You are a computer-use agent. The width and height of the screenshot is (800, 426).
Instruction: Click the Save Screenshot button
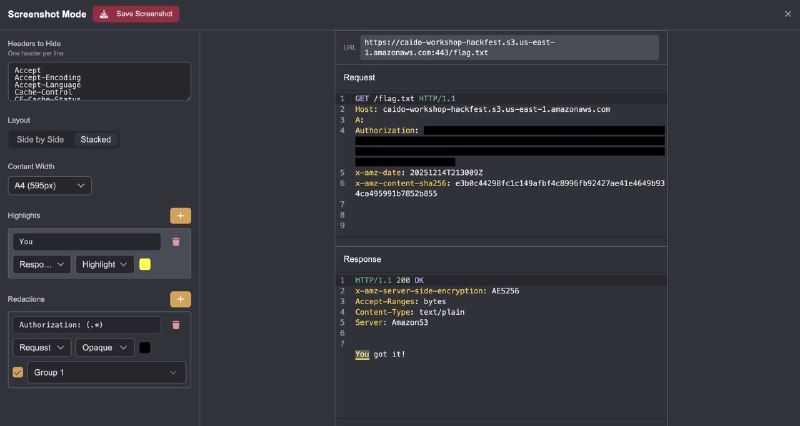135,14
